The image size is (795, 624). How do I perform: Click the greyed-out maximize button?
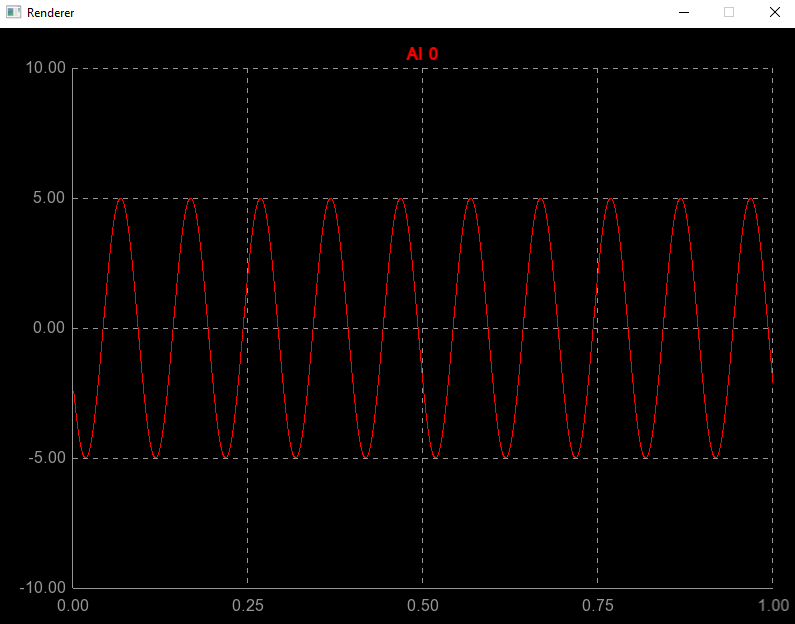click(729, 13)
